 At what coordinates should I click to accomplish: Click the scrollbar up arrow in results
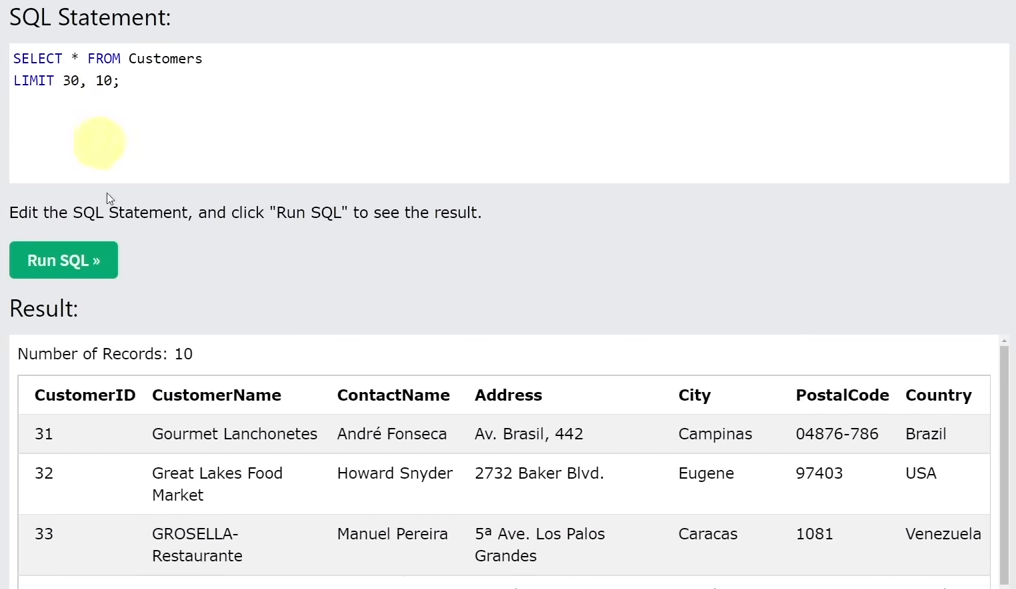1004,341
